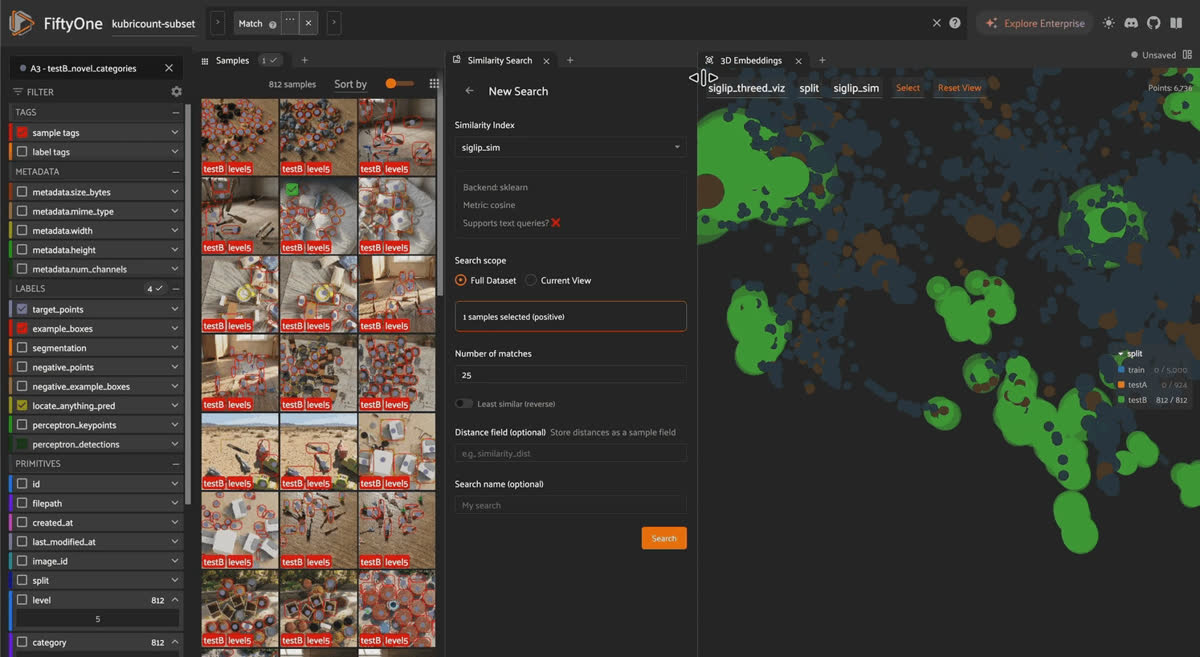Open Match stage more options dots
This screenshot has height=657, width=1200.
click(290, 22)
